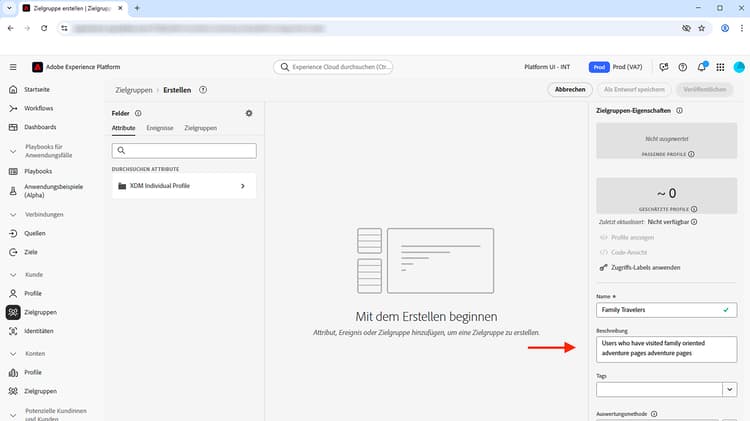This screenshot has width=750, height=421.
Task: Open Anwendungsbeispiele (Alpha) in the sidebar
Action: coord(54,190)
